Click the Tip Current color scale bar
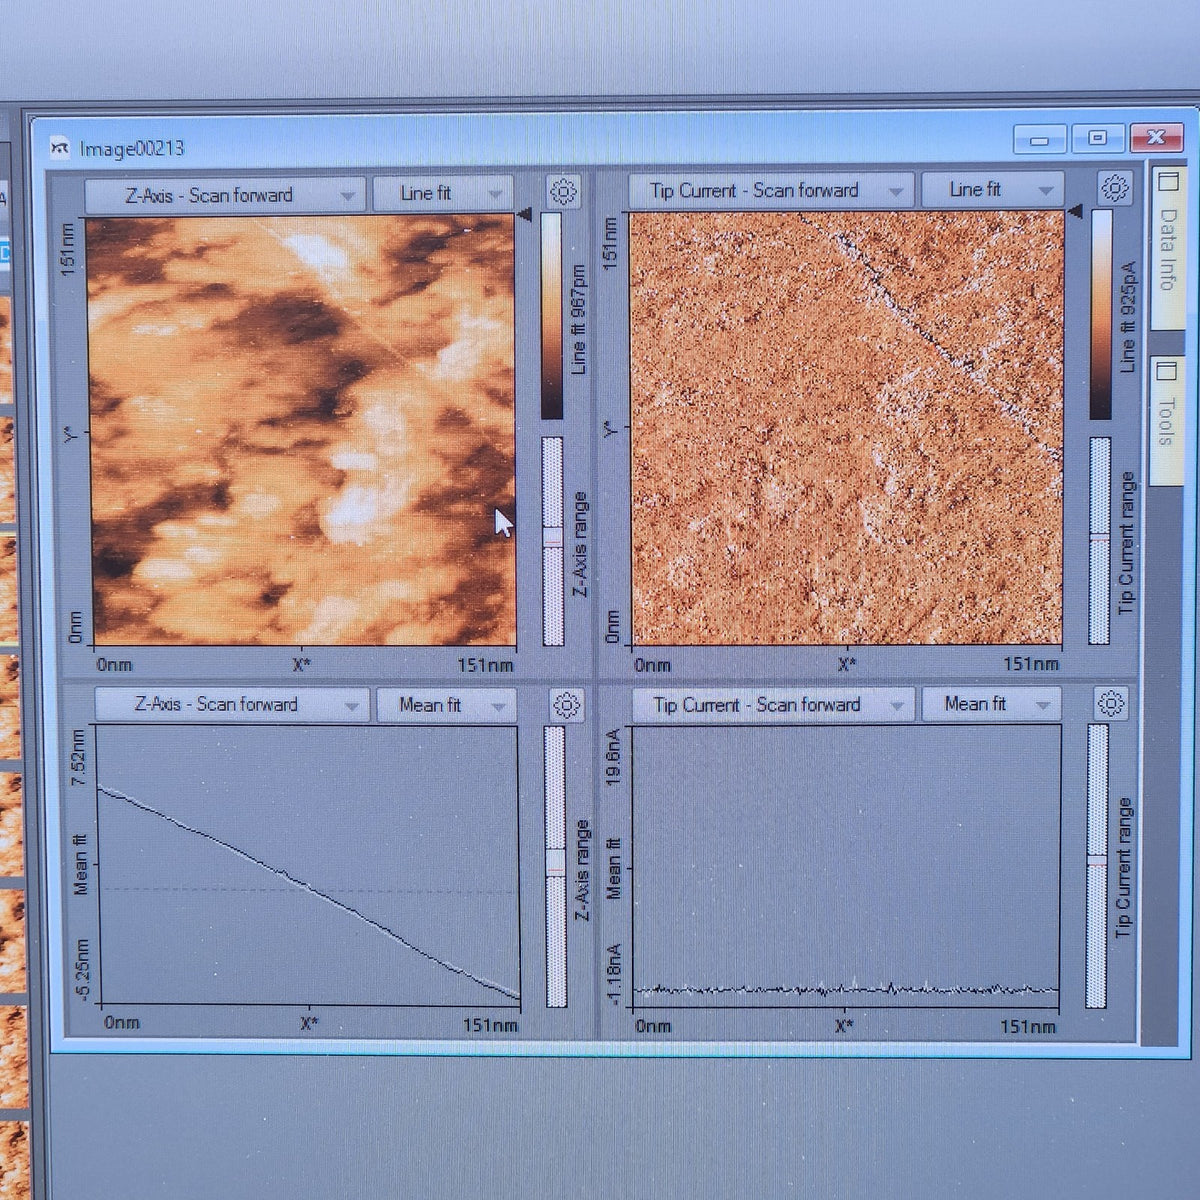Viewport: 1200px width, 1200px height. 1101,314
